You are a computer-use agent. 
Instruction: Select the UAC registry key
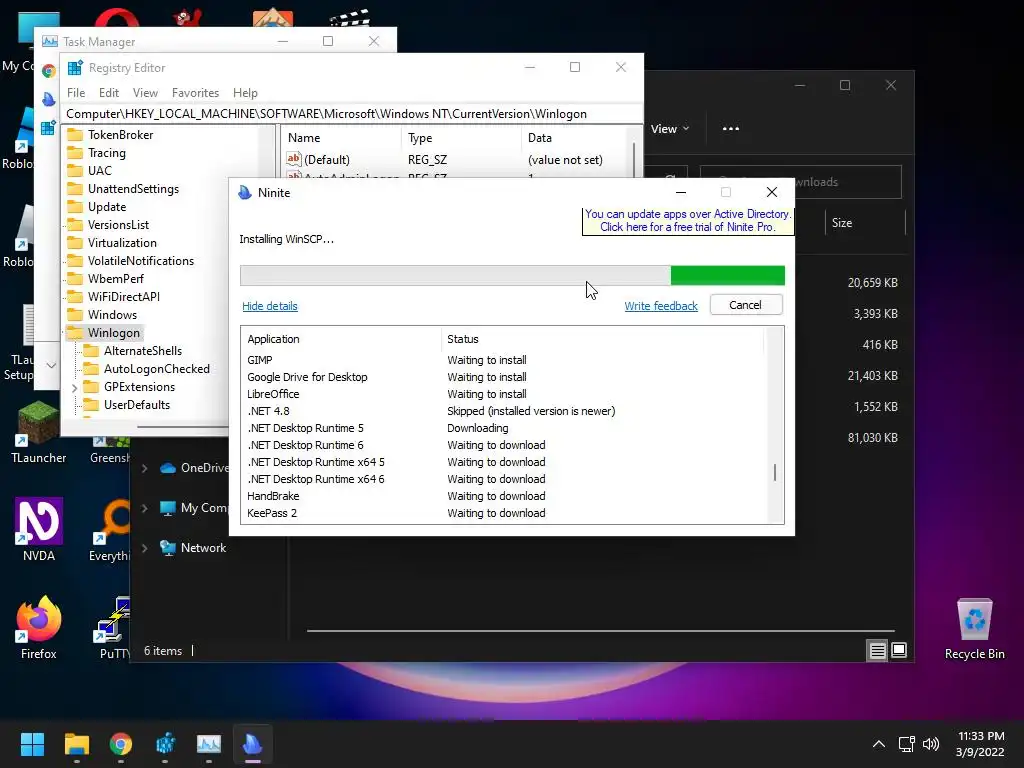[x=99, y=170]
